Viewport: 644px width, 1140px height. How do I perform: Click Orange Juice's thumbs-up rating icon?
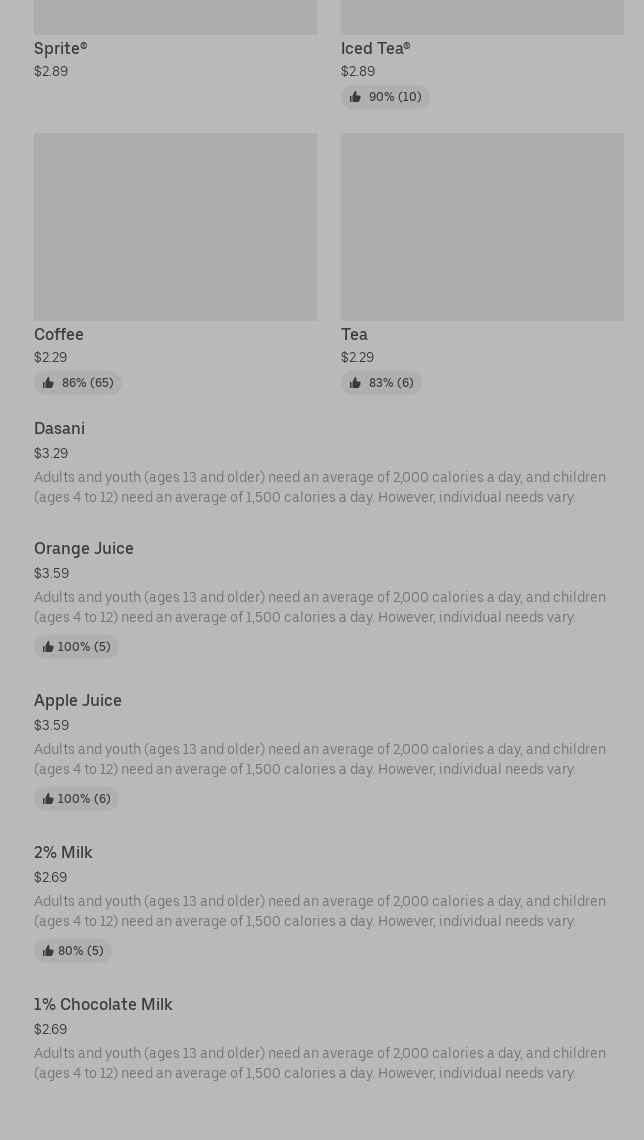(x=48, y=647)
